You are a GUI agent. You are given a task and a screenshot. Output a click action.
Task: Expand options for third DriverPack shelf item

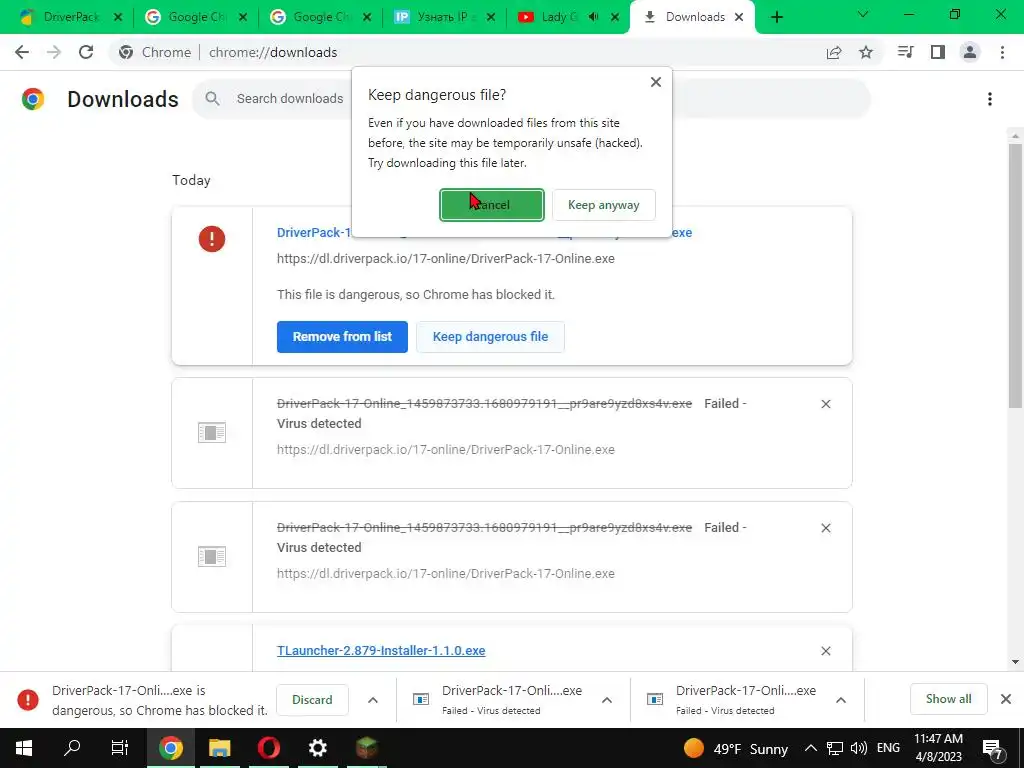pos(840,700)
